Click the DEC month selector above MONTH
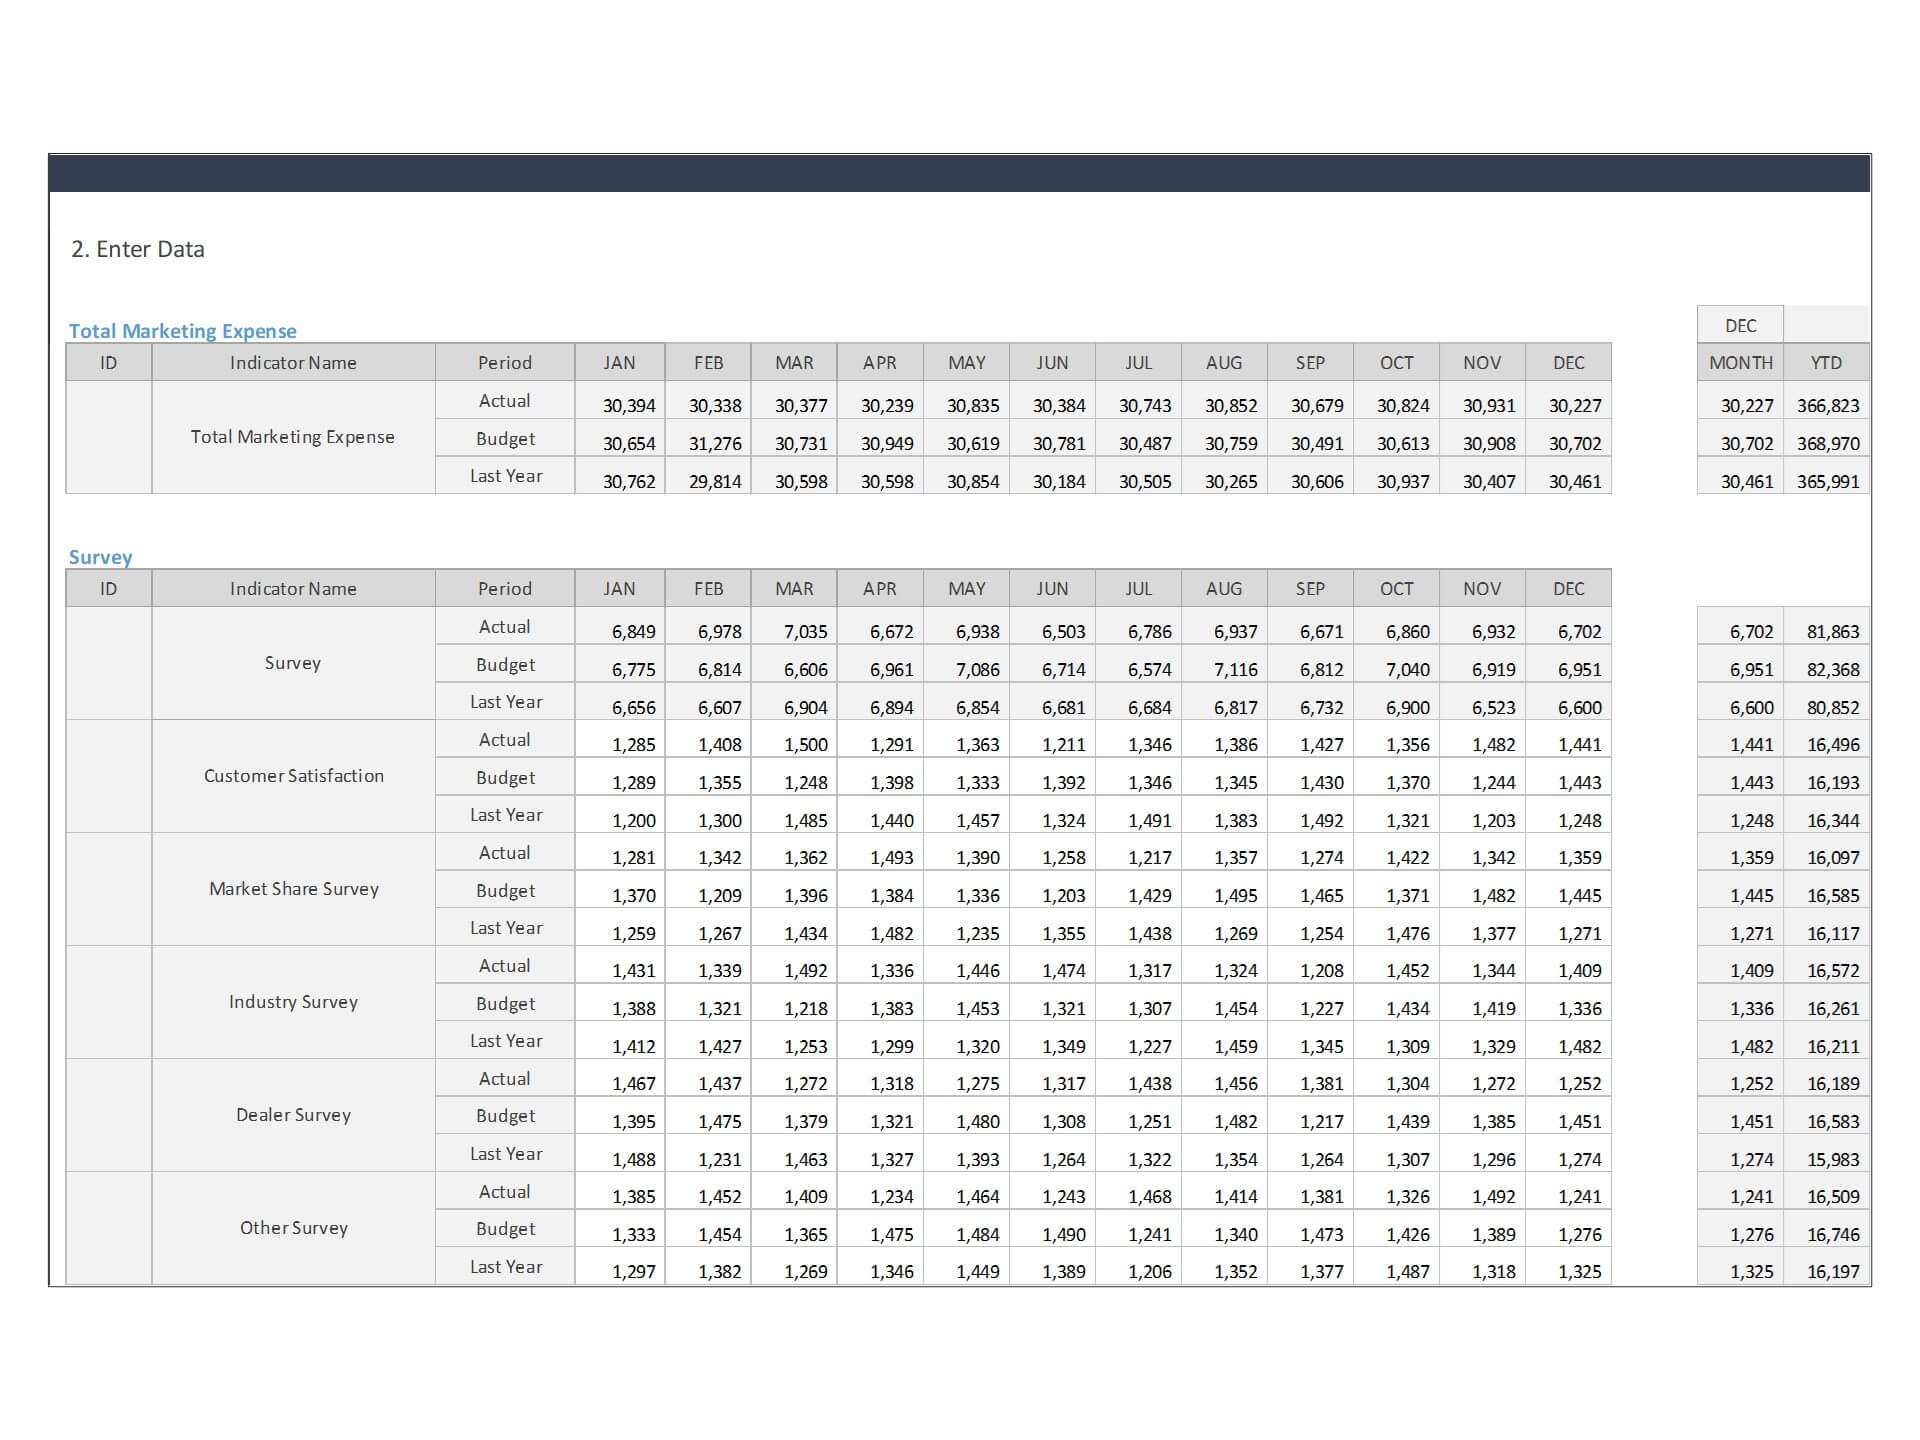The height and width of the screenshot is (1440, 1920). (x=1740, y=325)
